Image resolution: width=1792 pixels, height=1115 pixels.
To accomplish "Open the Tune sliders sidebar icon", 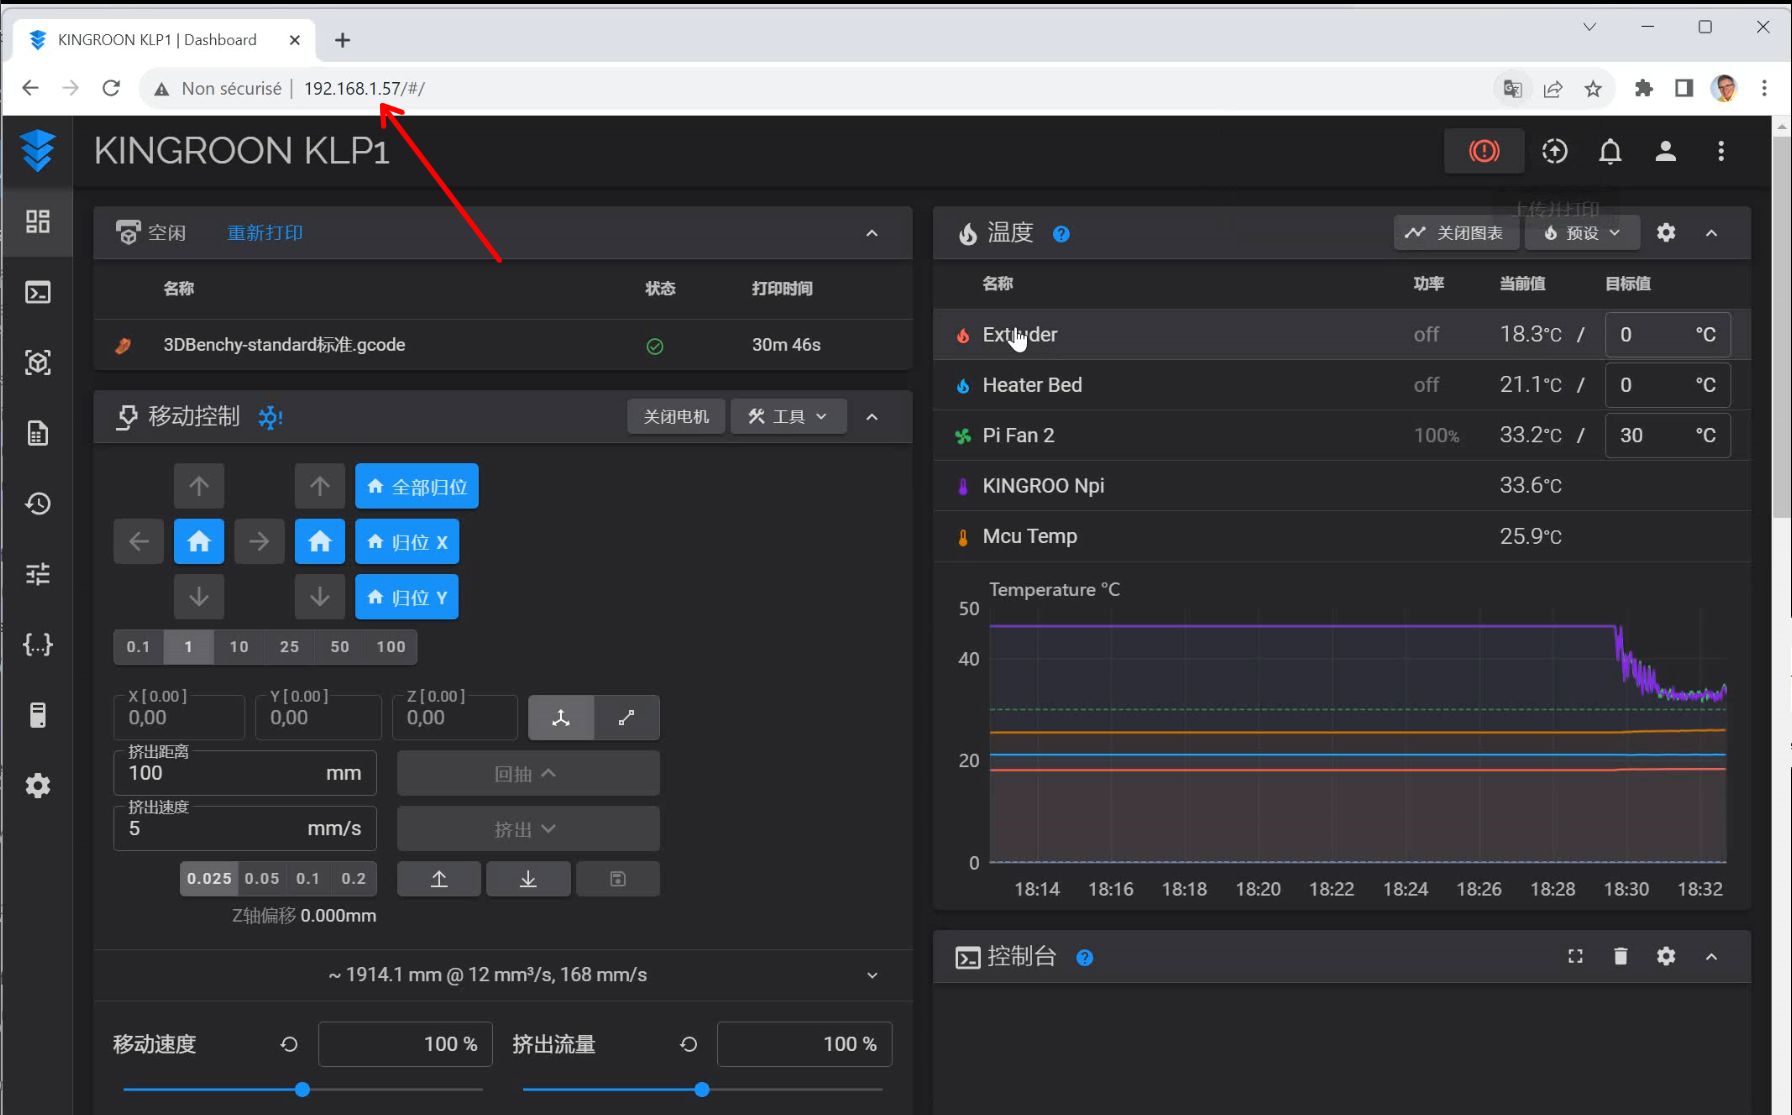I will pyautogui.click(x=38, y=574).
